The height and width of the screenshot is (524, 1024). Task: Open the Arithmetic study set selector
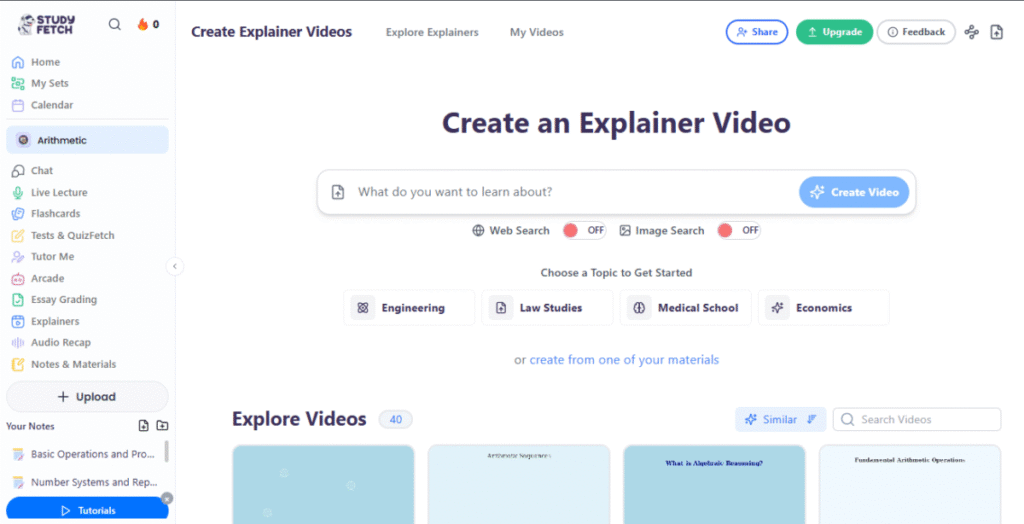pos(87,140)
